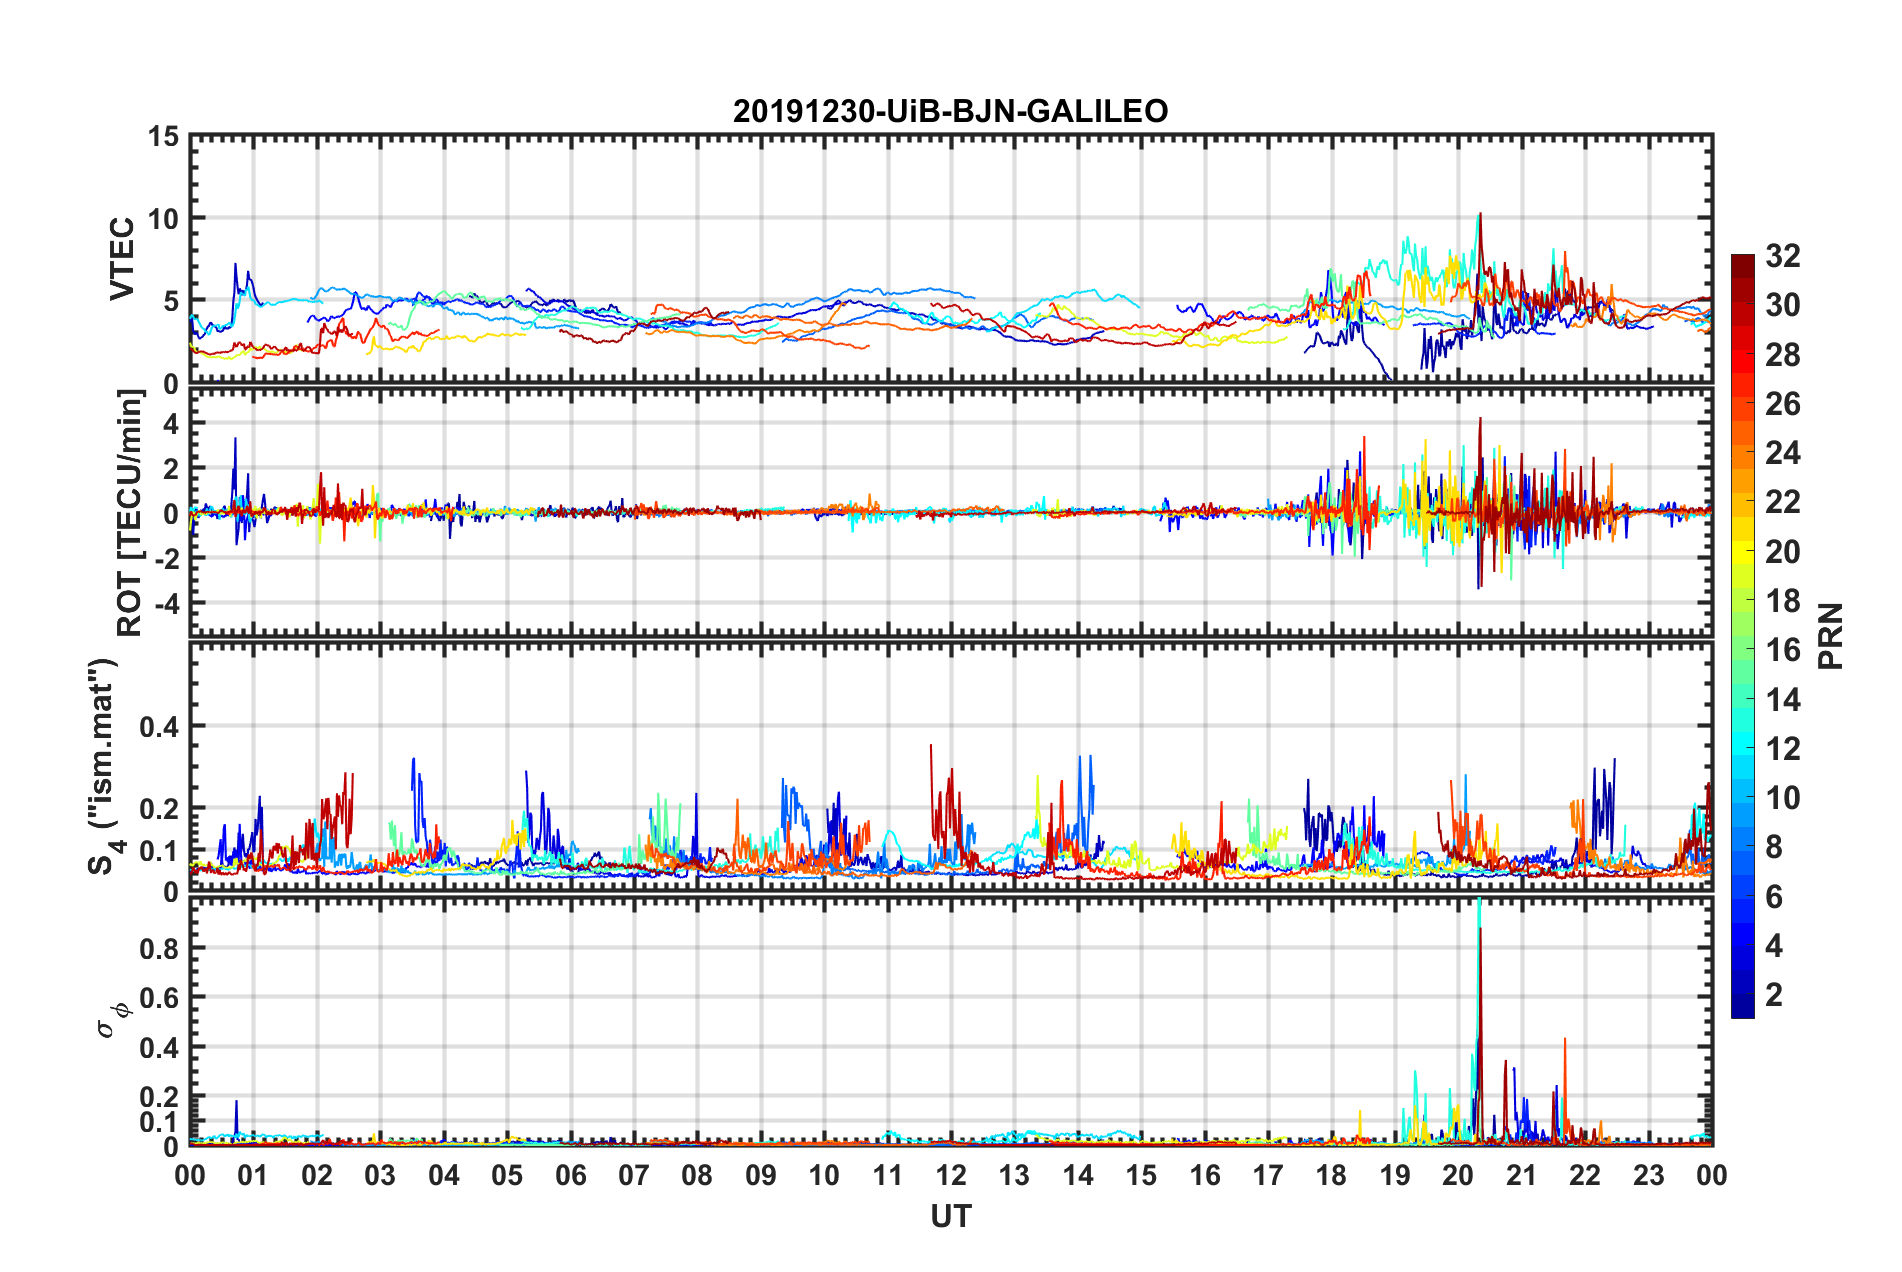Click the VTEC peak near 20 UT
The image size is (1902, 1272).
pos(1480,216)
